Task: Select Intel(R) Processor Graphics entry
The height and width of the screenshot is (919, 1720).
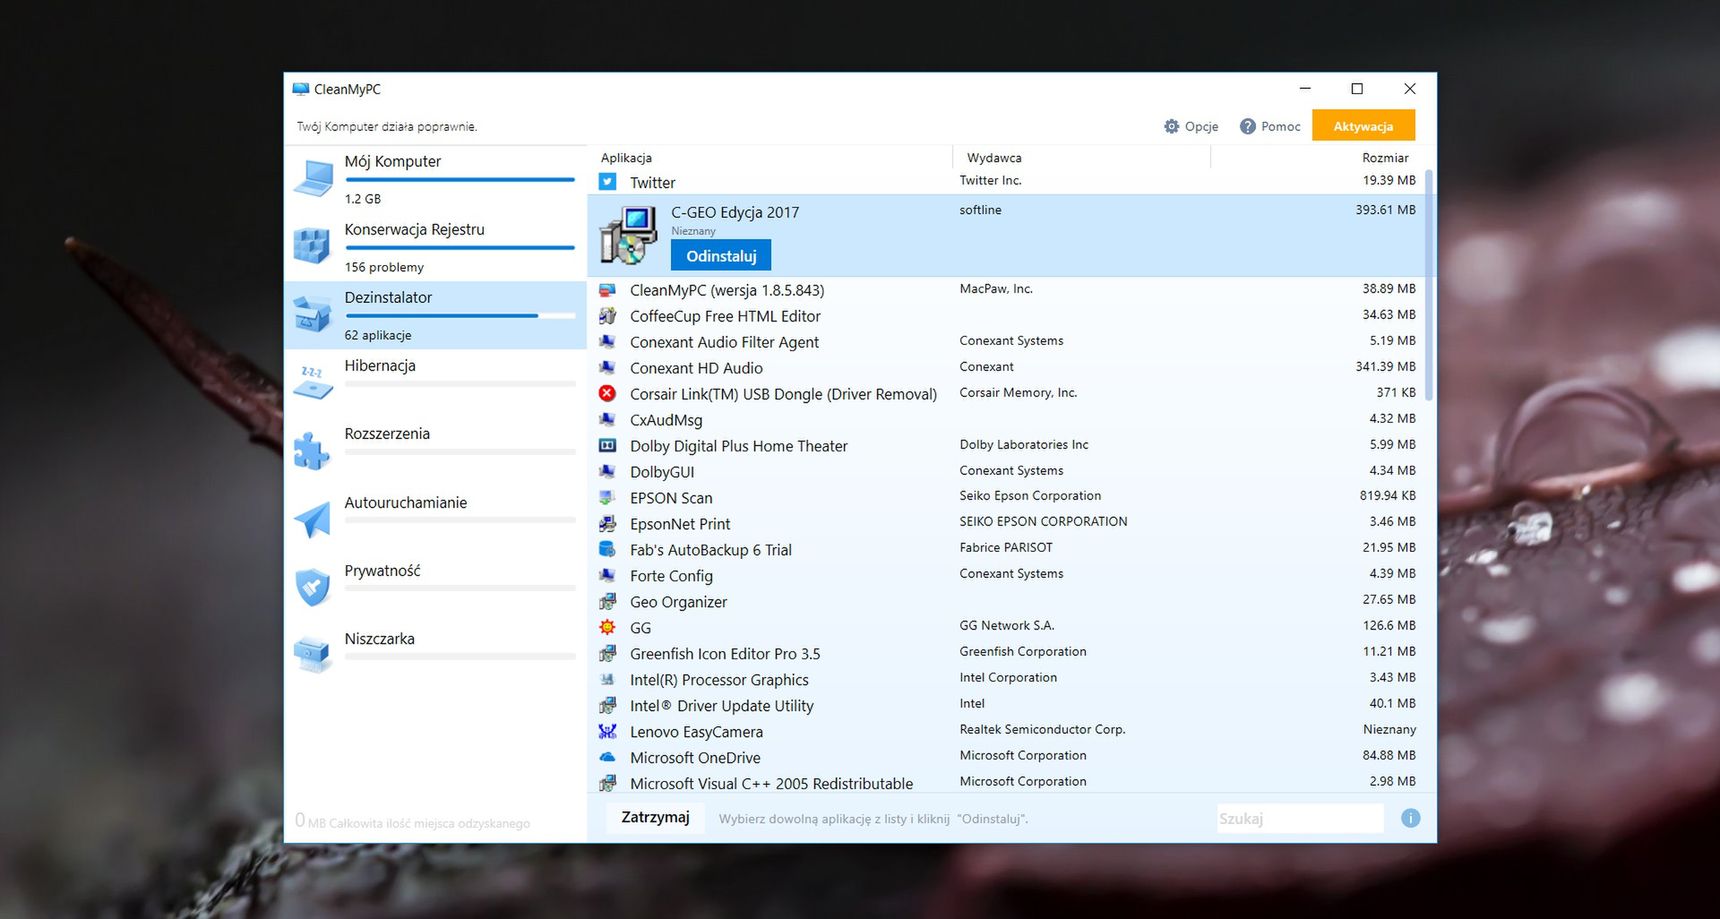Action: 1007,679
